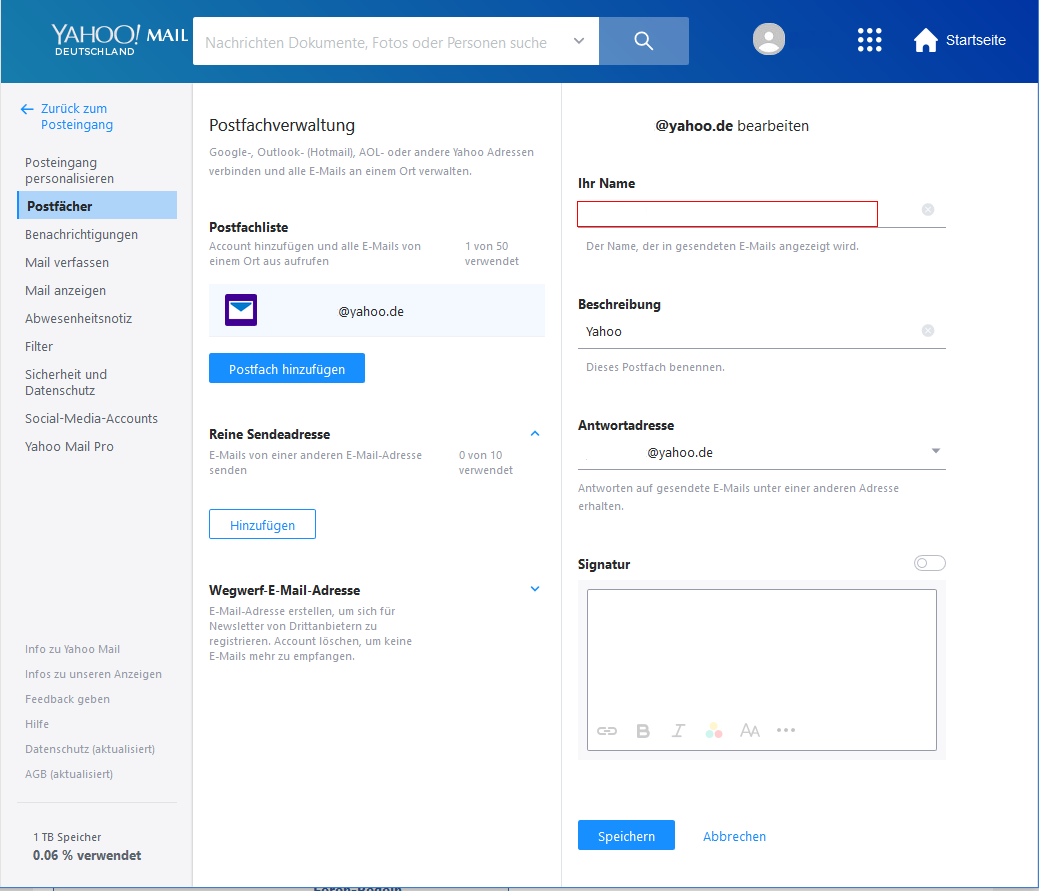Click the '1 TB Speicher' storage text
This screenshot has height=891, width=1039.
[x=67, y=837]
